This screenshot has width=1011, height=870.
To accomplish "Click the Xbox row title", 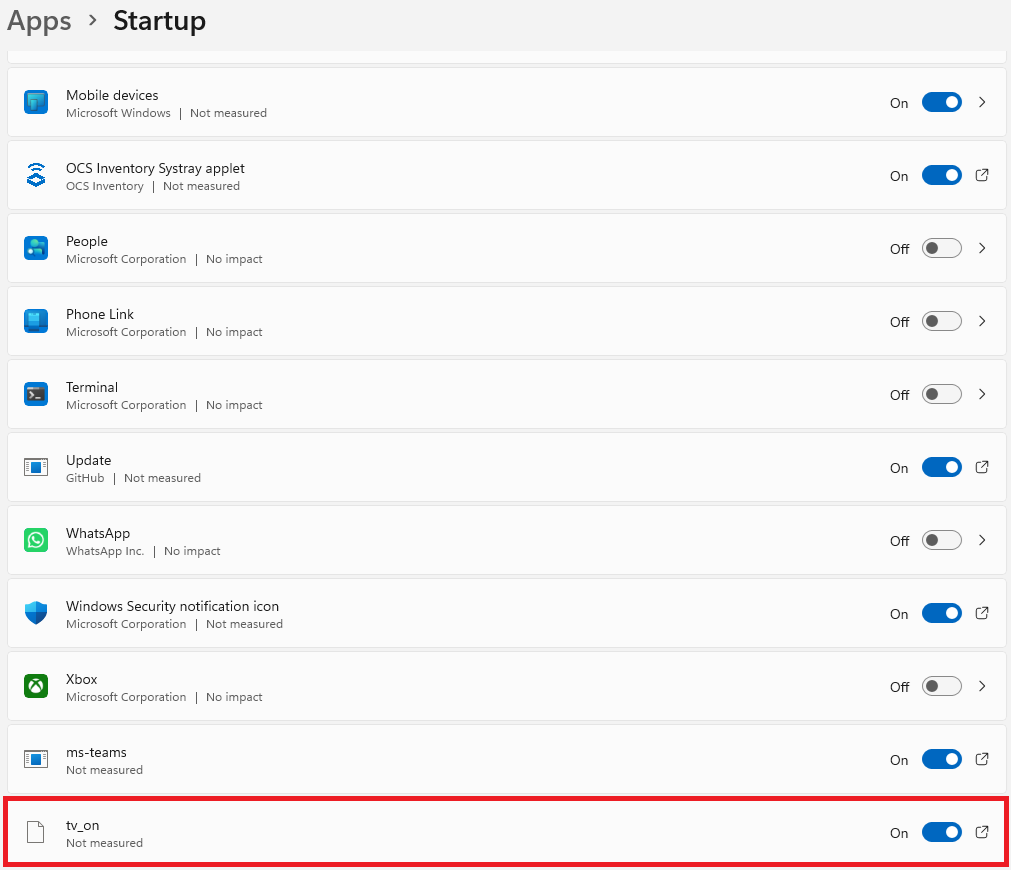I will click(x=82, y=679).
